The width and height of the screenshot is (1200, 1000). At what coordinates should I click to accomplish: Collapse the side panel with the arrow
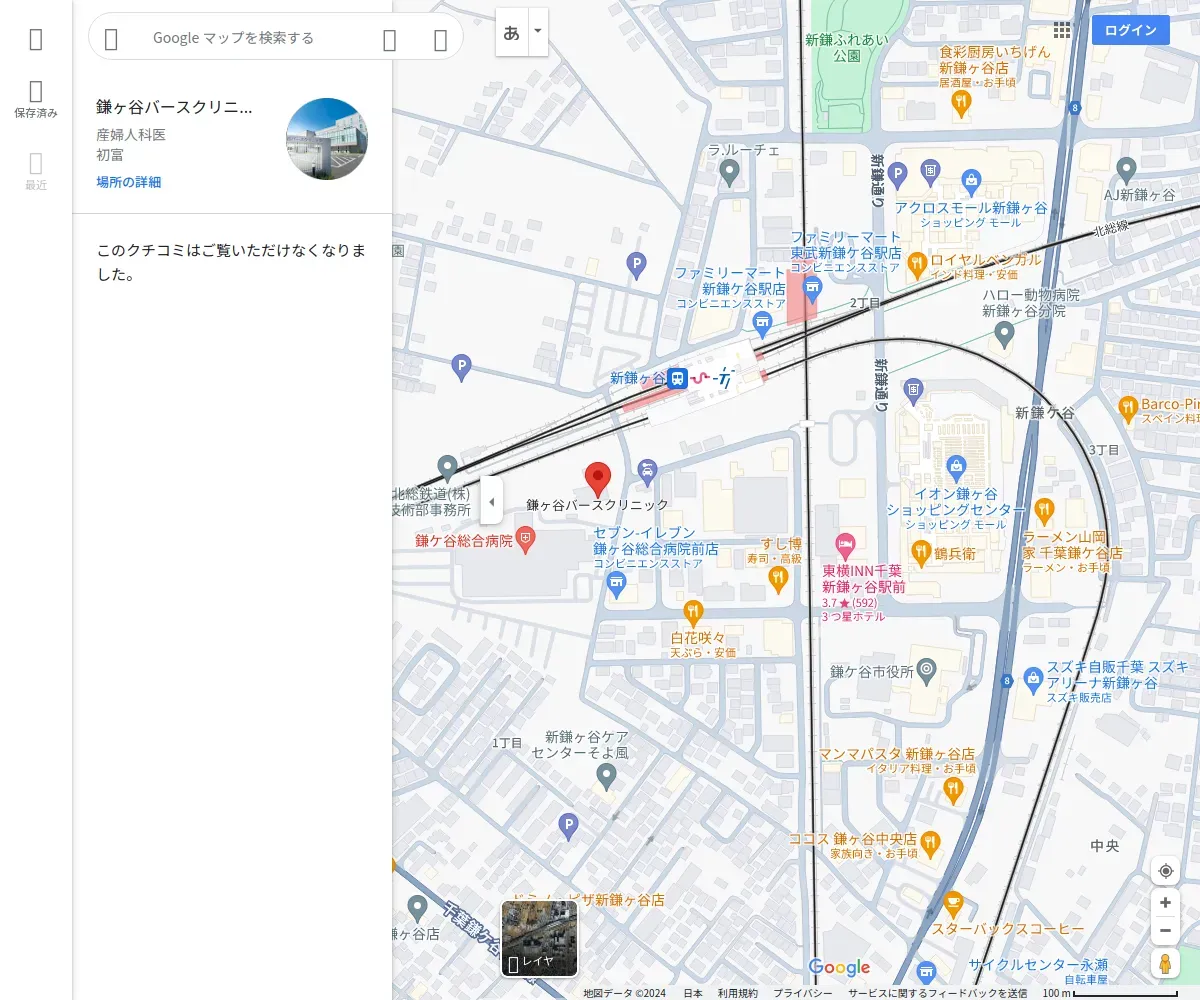coord(491,501)
